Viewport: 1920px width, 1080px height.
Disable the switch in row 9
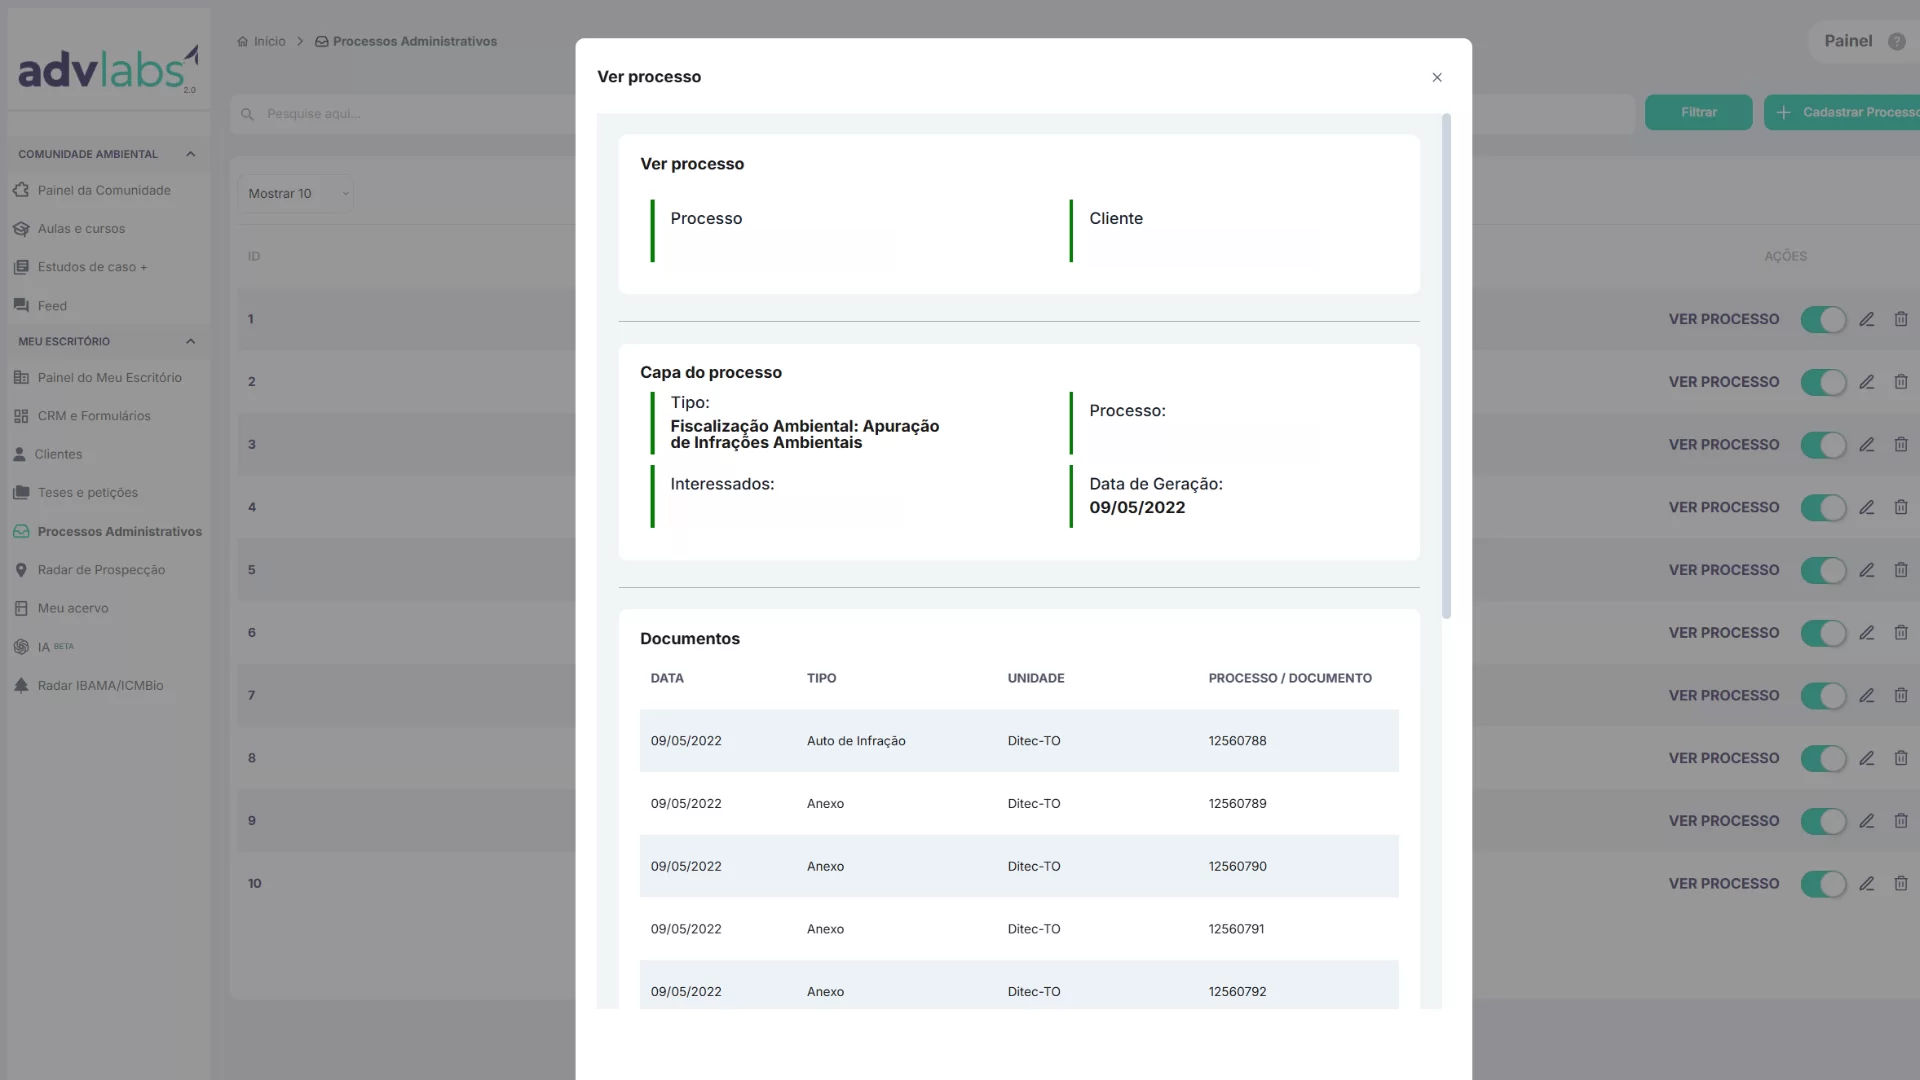[1823, 821]
